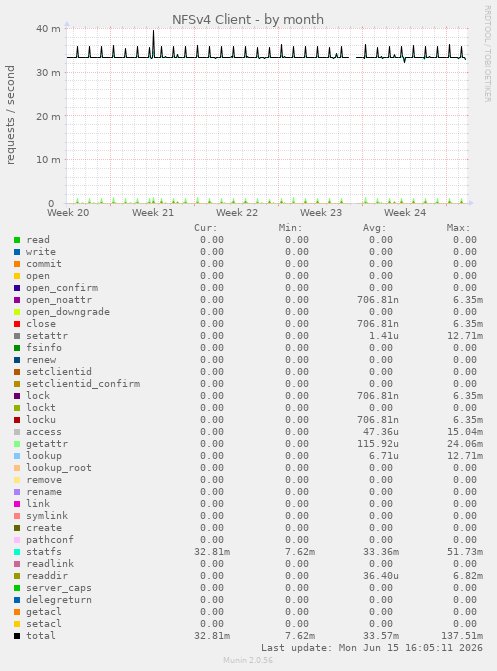Click the light green getattr swatch
The image size is (497, 671).
tap(17, 444)
